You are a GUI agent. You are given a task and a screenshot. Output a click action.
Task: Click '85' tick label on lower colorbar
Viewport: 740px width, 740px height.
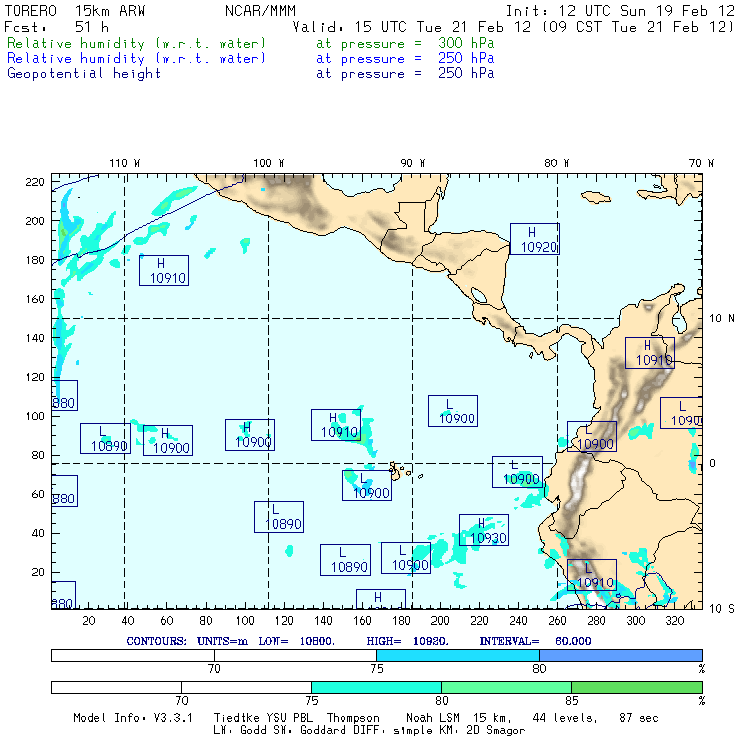572,700
